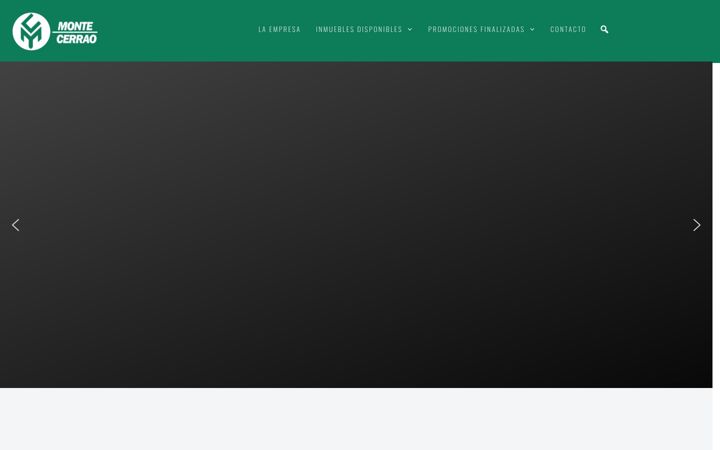
Task: Expand Promociones Finalizadas chevron
Action: [x=532, y=29]
